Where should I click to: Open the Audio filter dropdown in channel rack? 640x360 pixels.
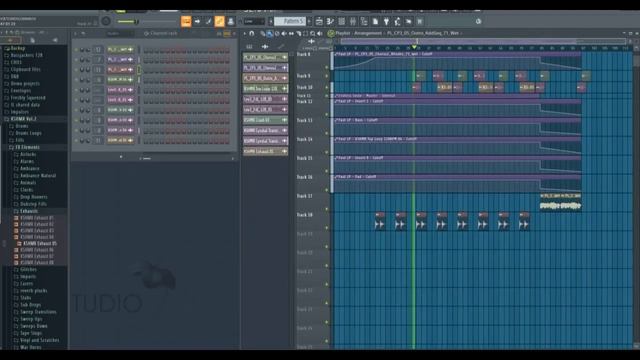click(x=119, y=33)
